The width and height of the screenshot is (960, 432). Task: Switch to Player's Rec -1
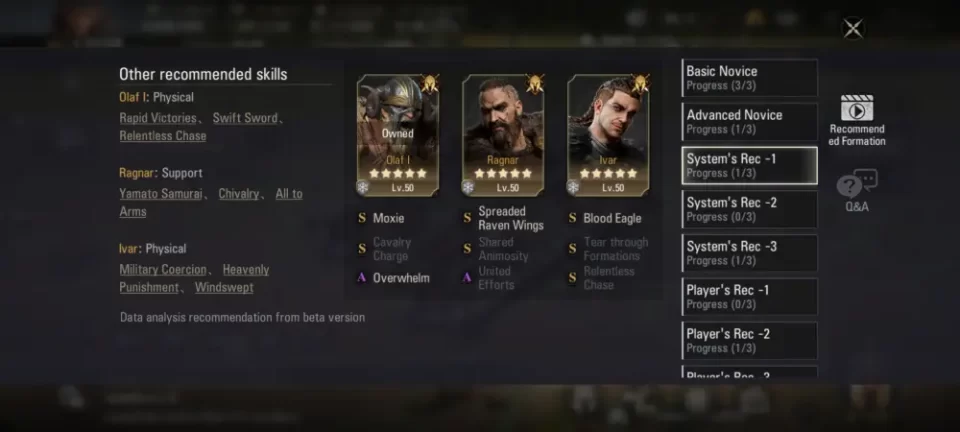(749, 297)
